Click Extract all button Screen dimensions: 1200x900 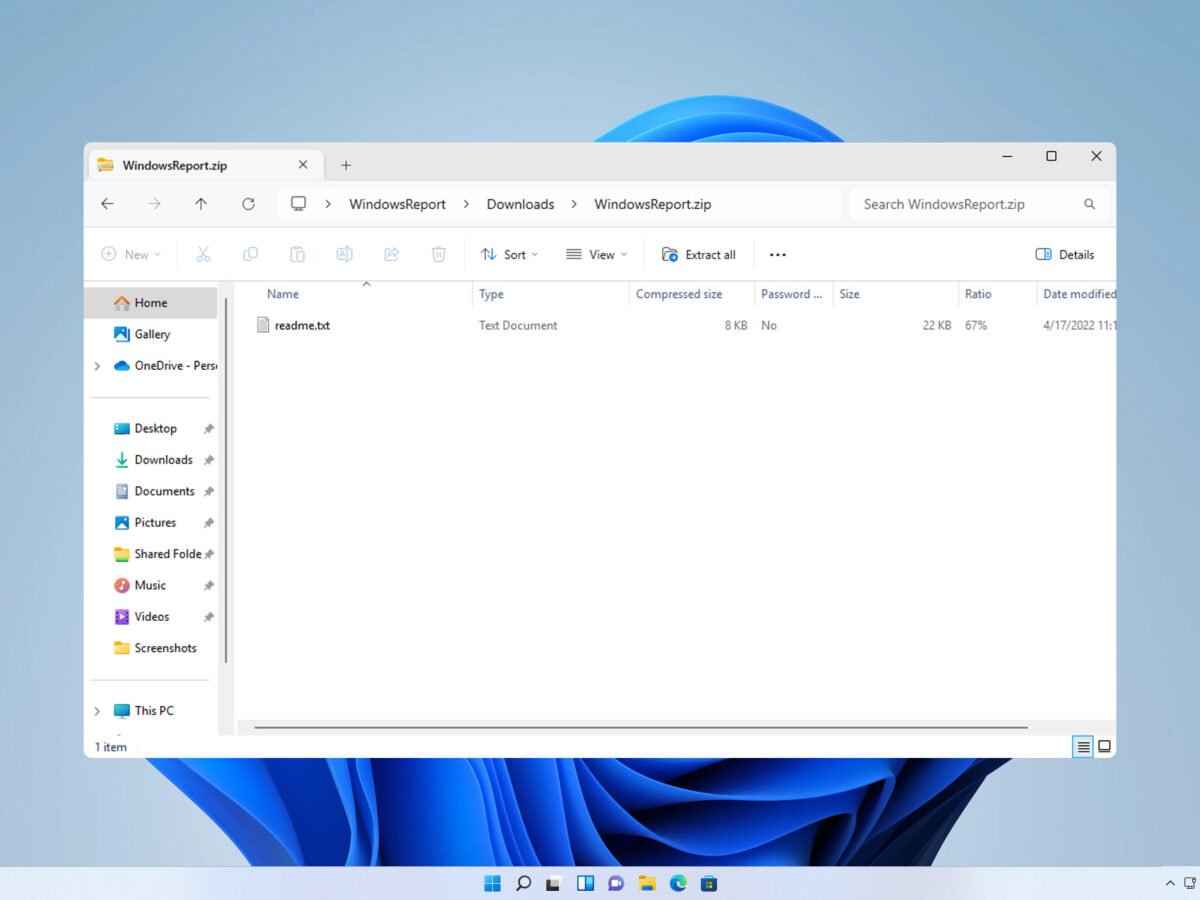[698, 255]
